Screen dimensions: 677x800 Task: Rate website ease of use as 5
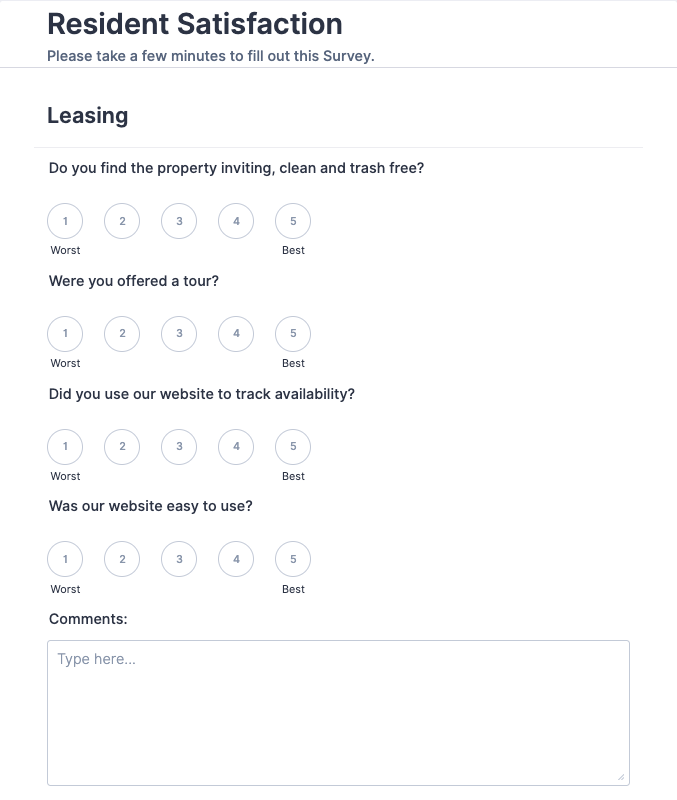(293, 559)
